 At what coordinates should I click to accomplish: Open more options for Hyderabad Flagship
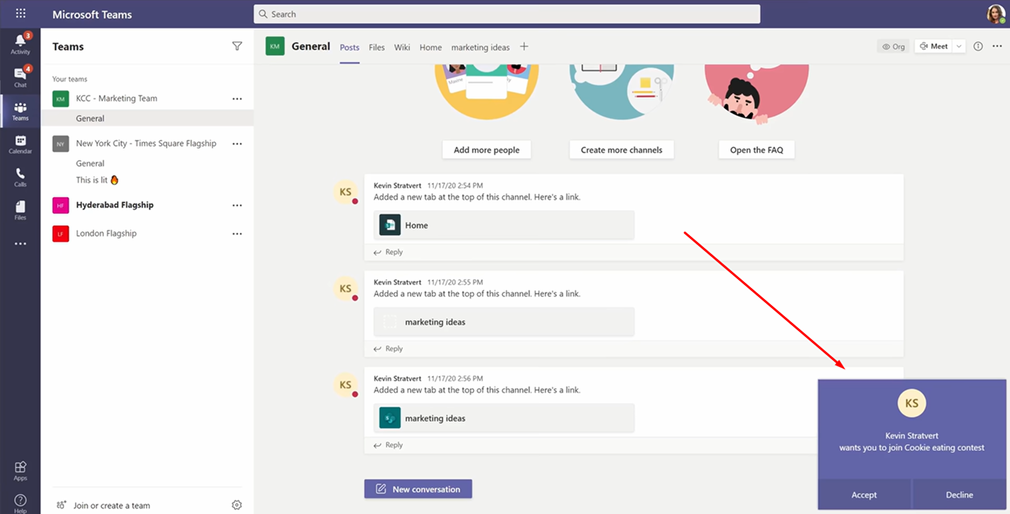point(237,205)
